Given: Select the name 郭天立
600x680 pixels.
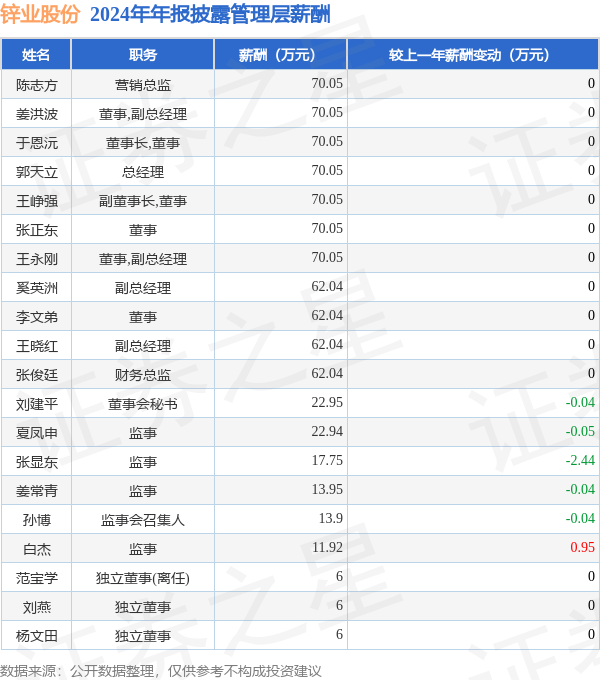Looking at the screenshot, I should pyautogui.click(x=37, y=172).
